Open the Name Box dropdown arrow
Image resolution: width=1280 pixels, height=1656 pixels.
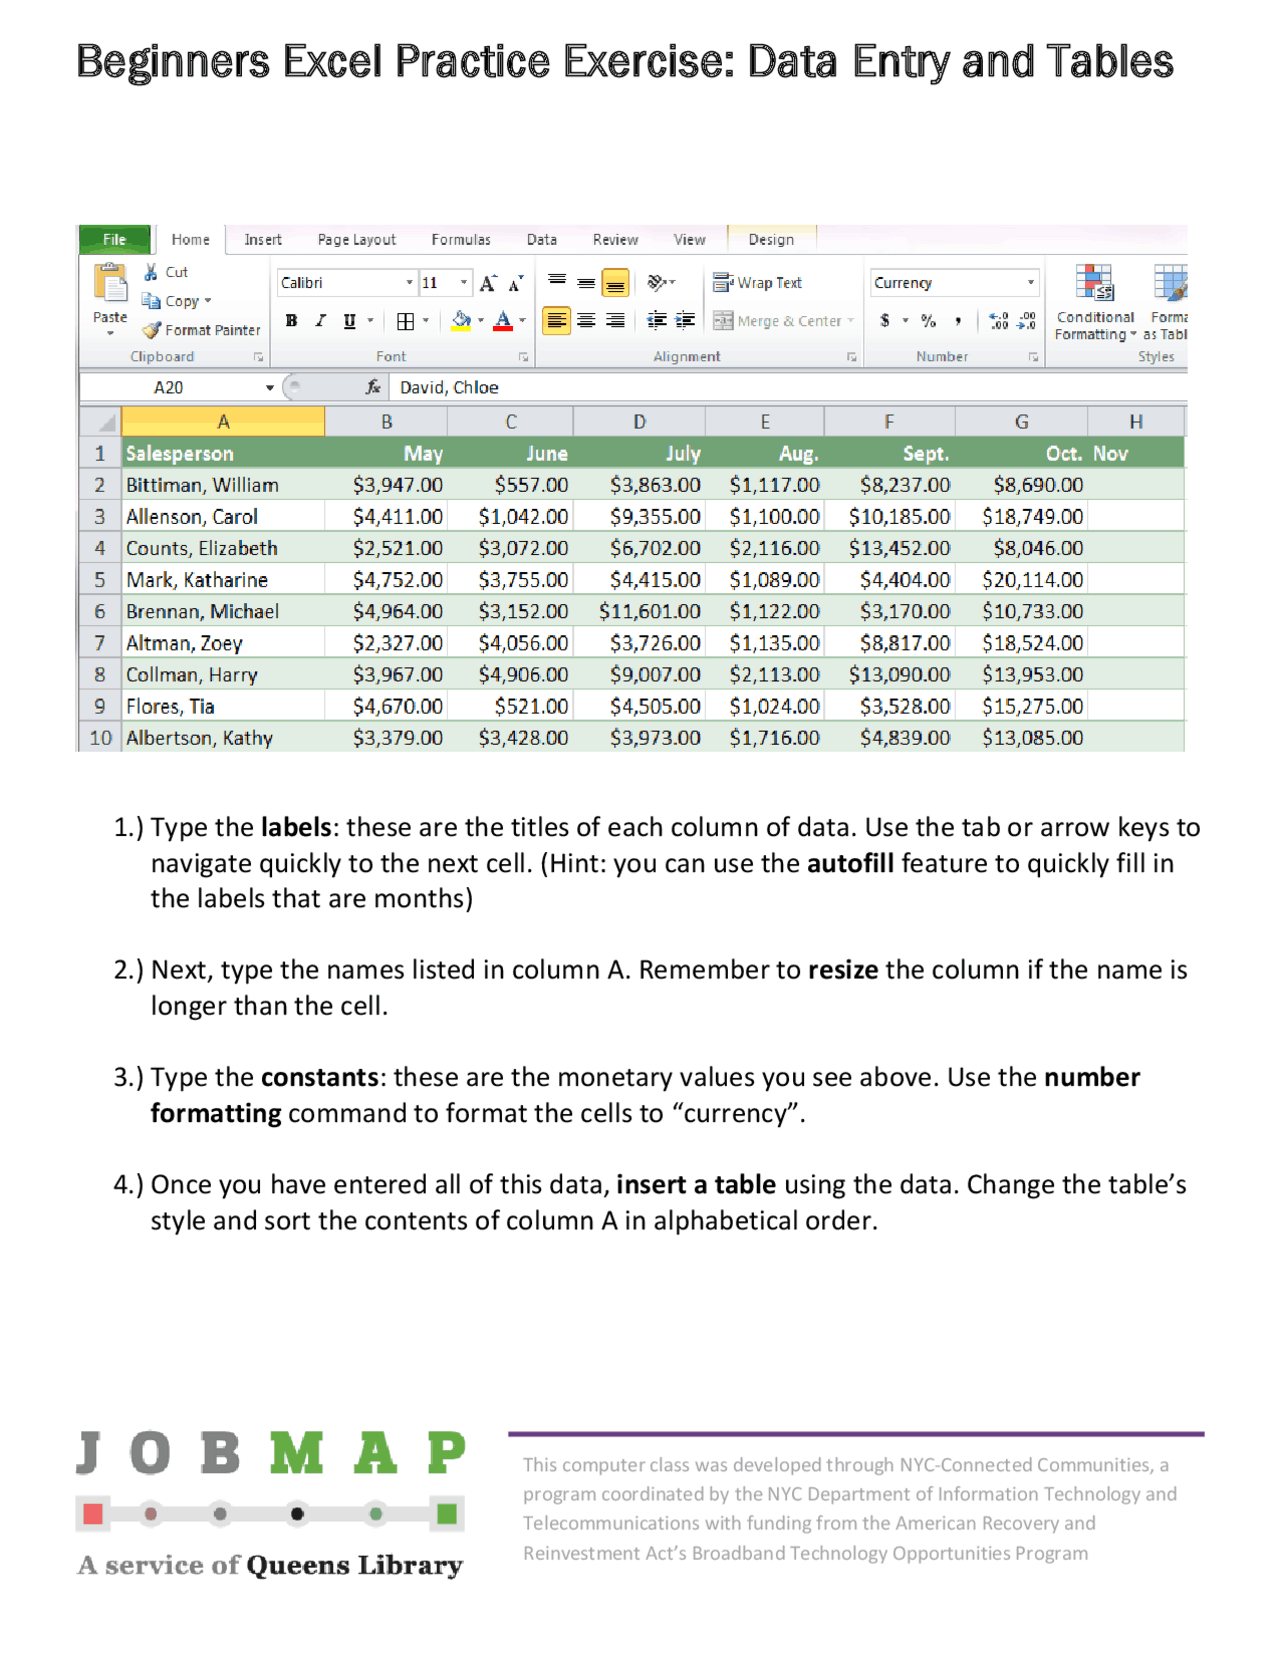click(269, 388)
